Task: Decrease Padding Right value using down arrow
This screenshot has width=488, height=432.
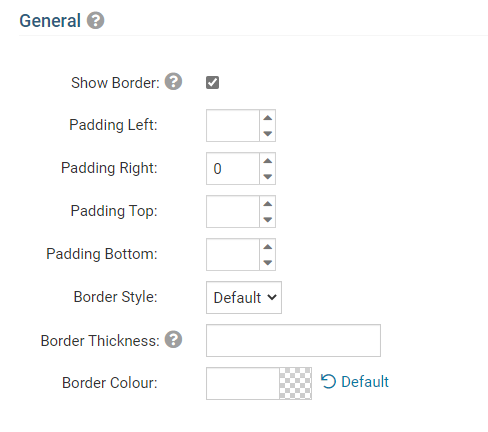Action: [x=267, y=176]
